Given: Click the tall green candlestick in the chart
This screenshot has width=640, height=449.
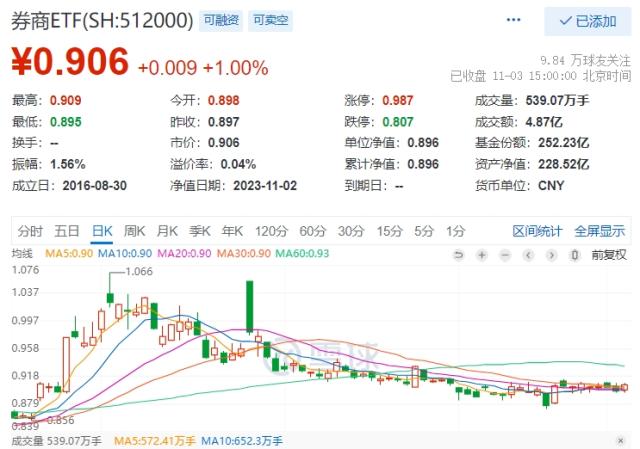Looking at the screenshot, I should click(x=249, y=306).
